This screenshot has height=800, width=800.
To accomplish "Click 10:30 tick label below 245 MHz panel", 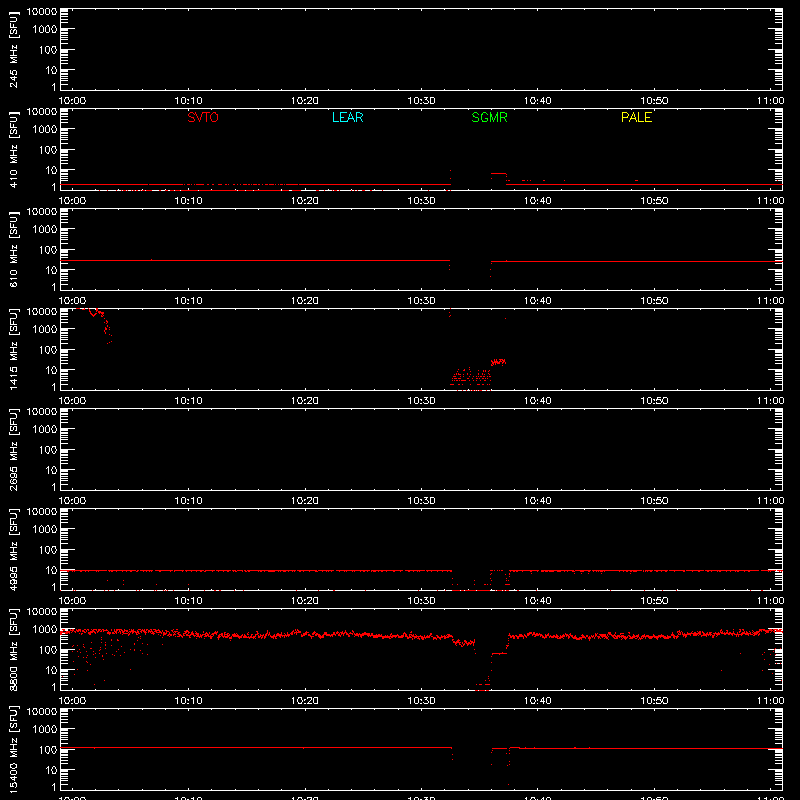I will click(421, 101).
